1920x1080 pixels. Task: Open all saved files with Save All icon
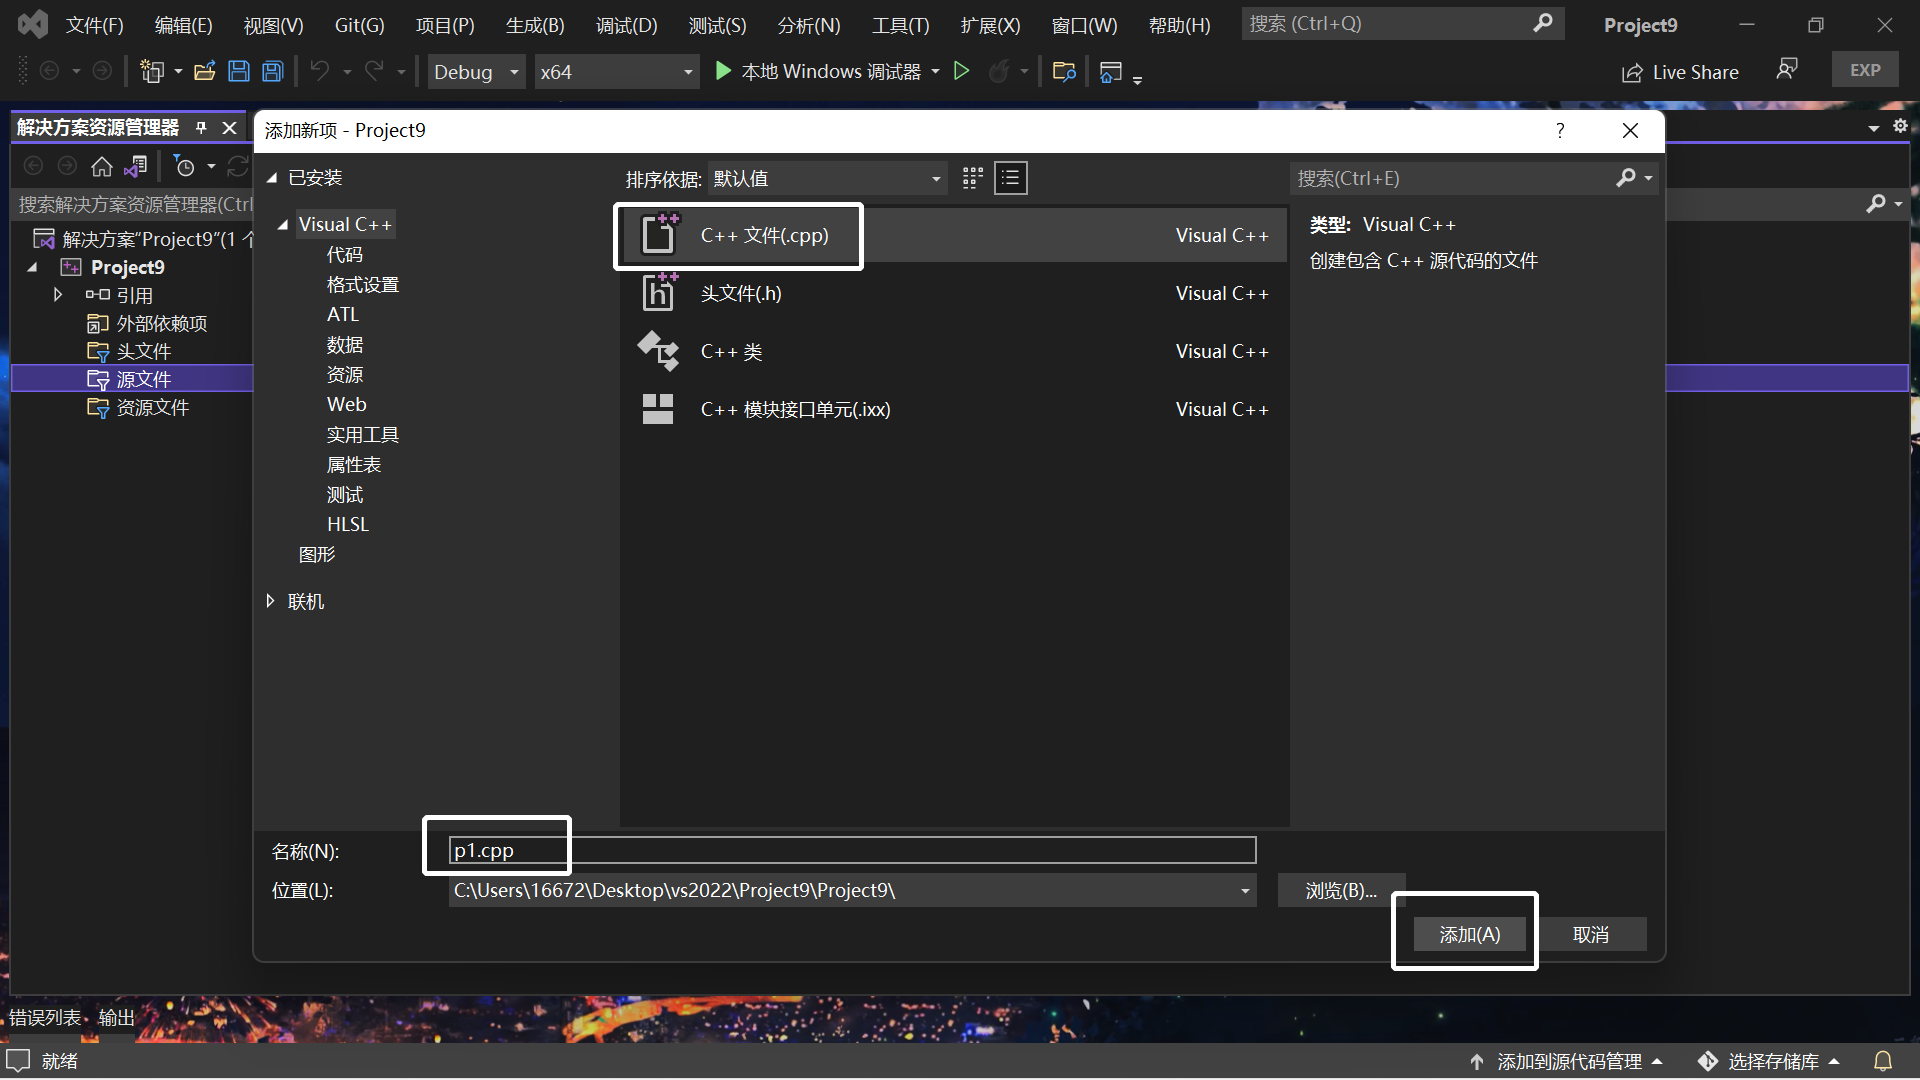coord(271,71)
